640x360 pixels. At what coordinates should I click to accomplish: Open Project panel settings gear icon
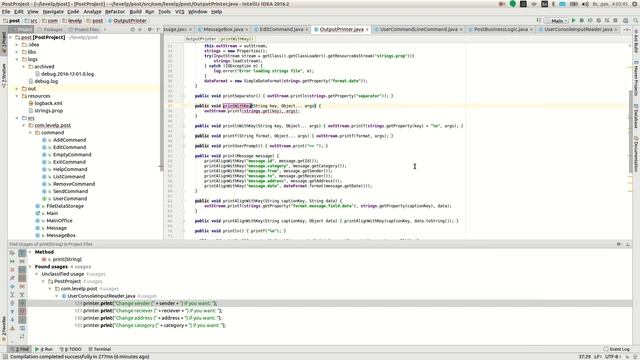click(x=150, y=29)
